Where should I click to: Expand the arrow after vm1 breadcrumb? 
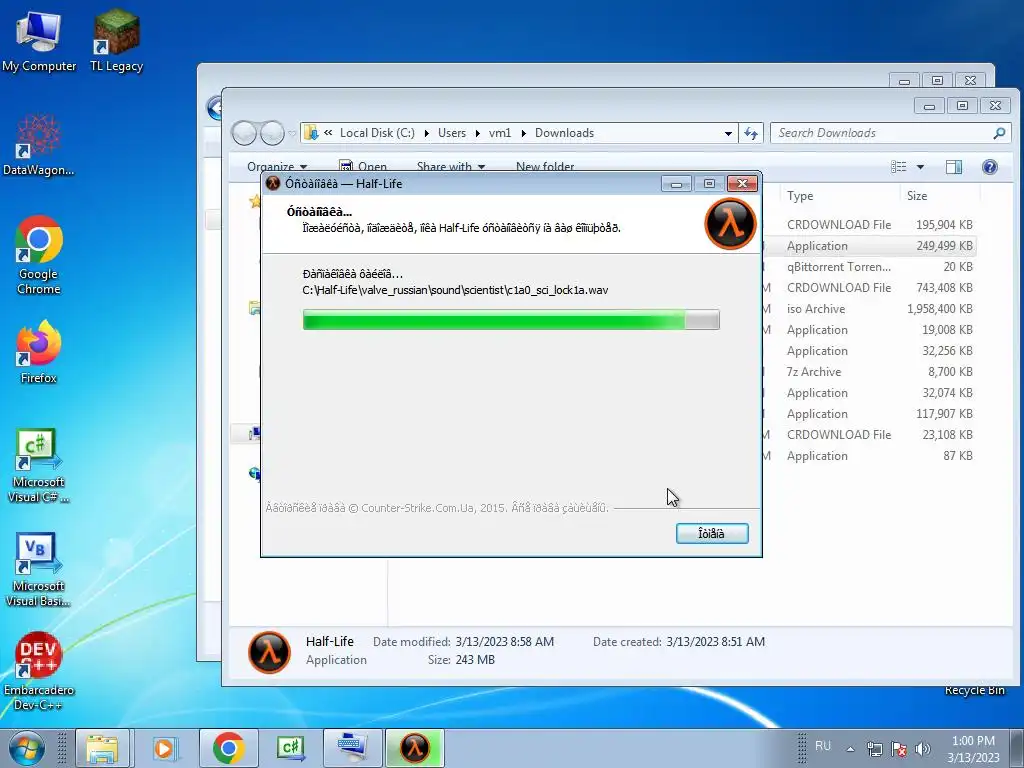pyautogui.click(x=523, y=133)
